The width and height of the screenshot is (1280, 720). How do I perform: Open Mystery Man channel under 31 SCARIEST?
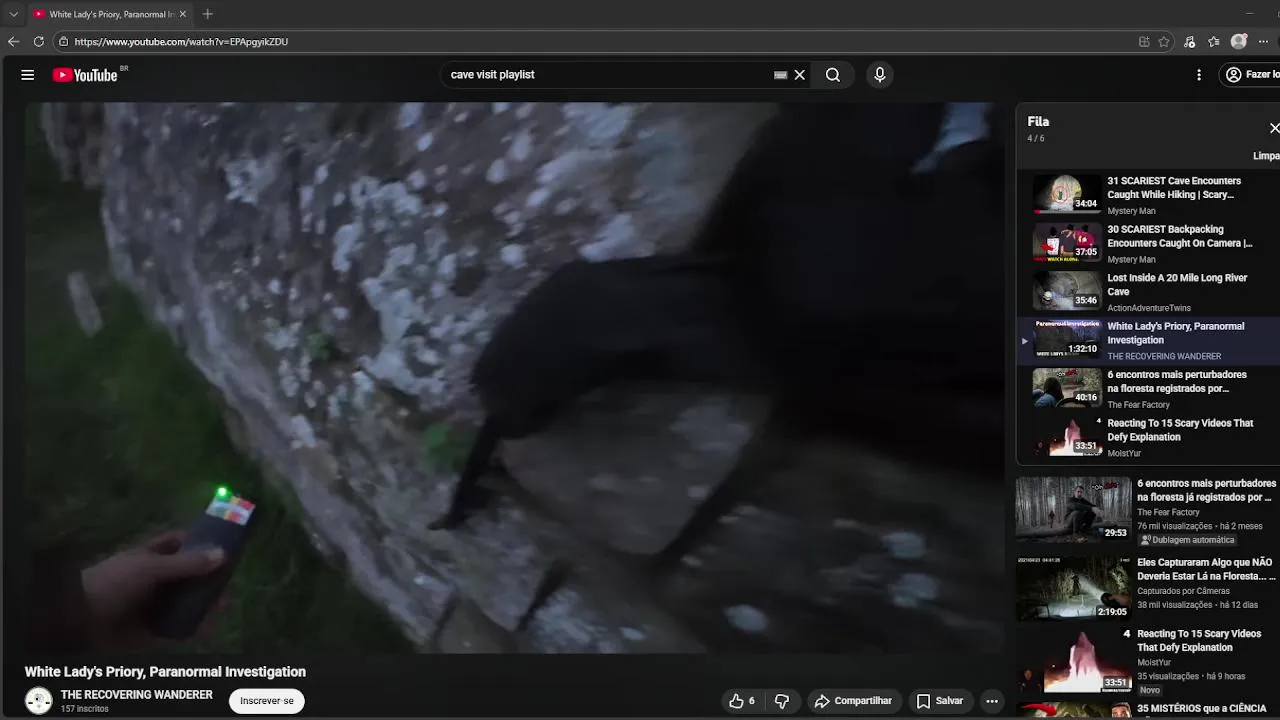tap(1131, 211)
